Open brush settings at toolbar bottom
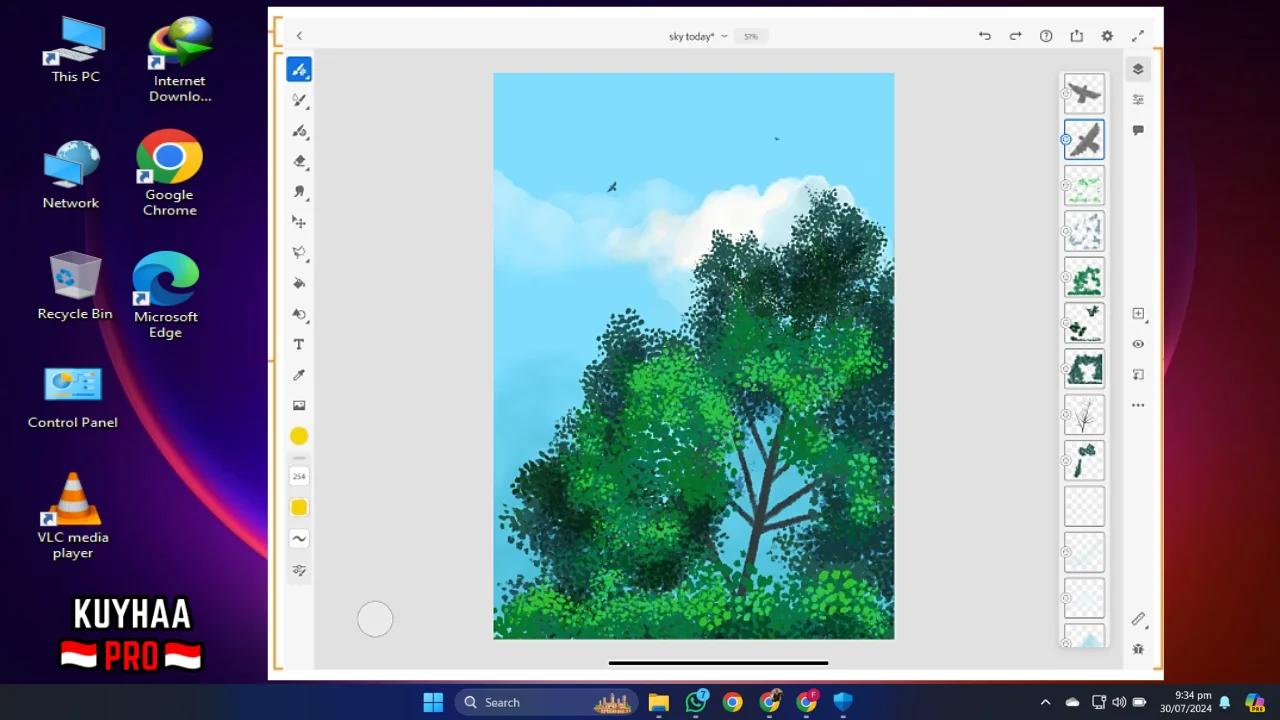This screenshot has width=1280, height=720. tap(299, 570)
